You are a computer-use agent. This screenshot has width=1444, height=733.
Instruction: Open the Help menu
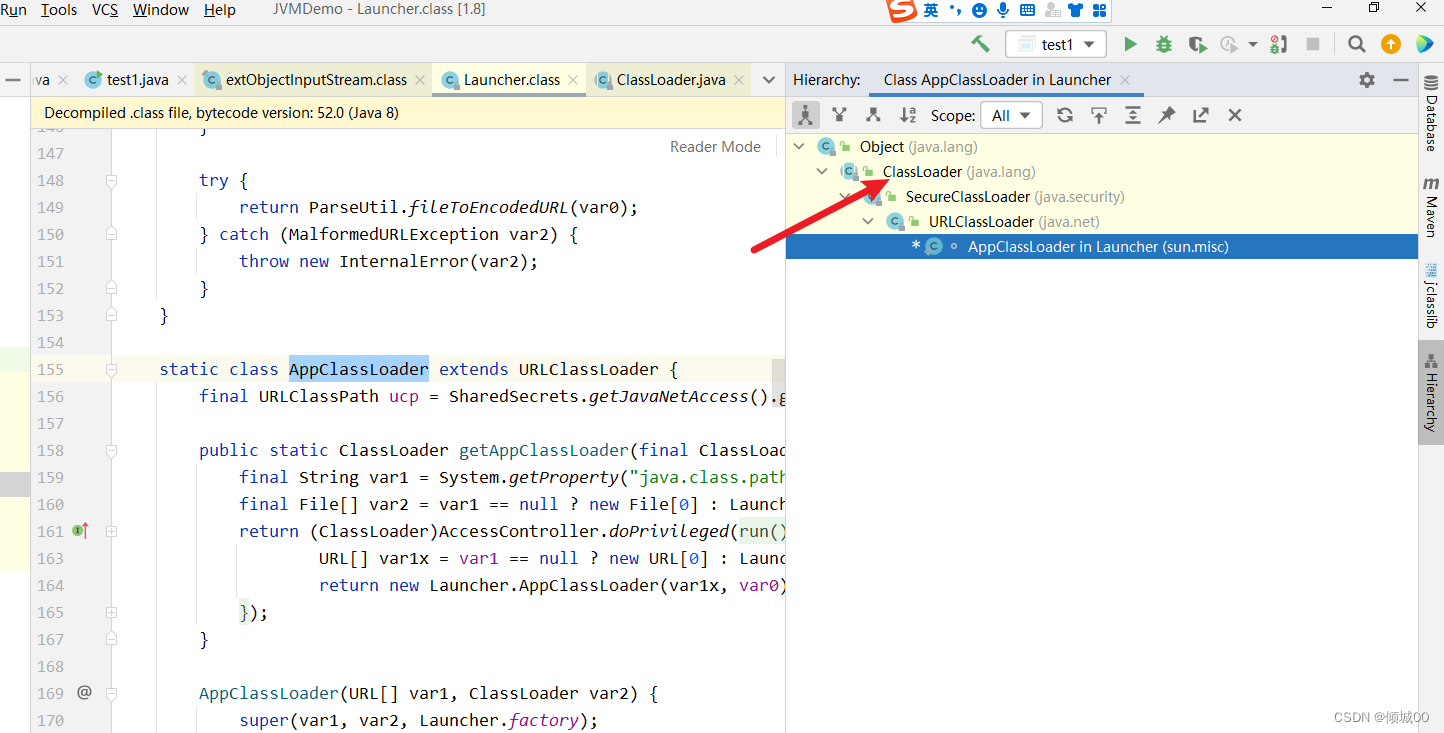(220, 10)
